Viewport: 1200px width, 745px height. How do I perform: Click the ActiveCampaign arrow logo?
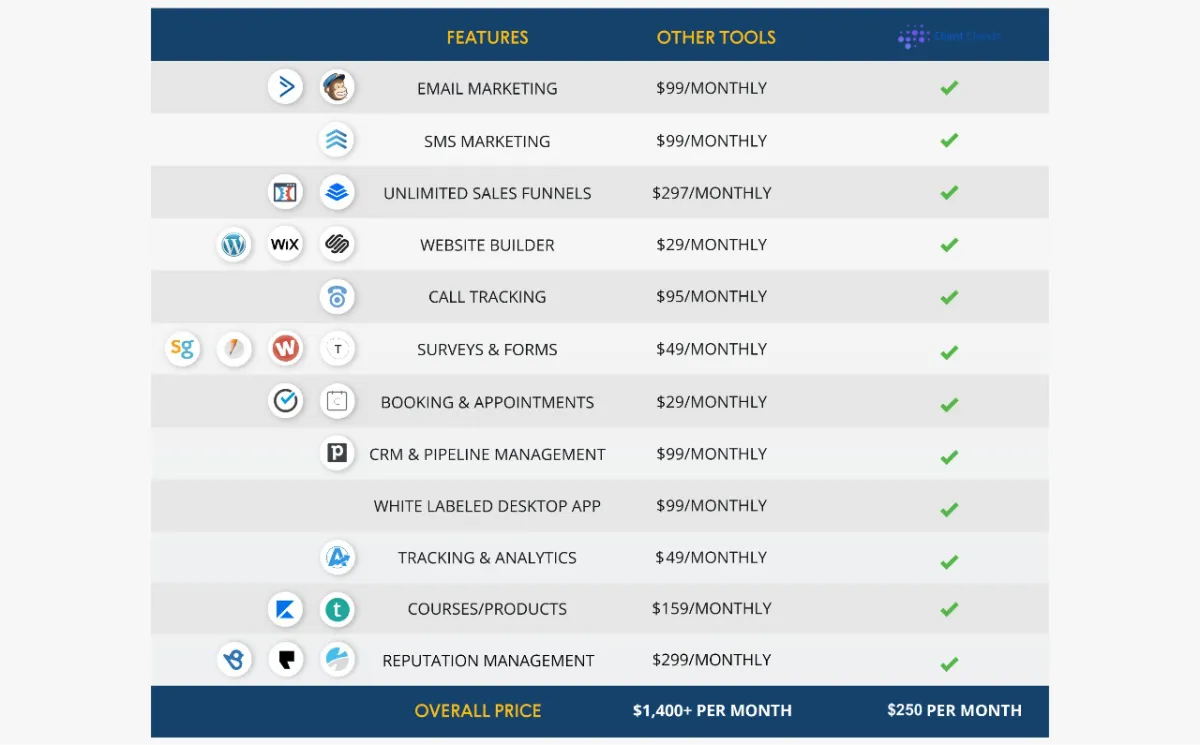click(x=286, y=88)
